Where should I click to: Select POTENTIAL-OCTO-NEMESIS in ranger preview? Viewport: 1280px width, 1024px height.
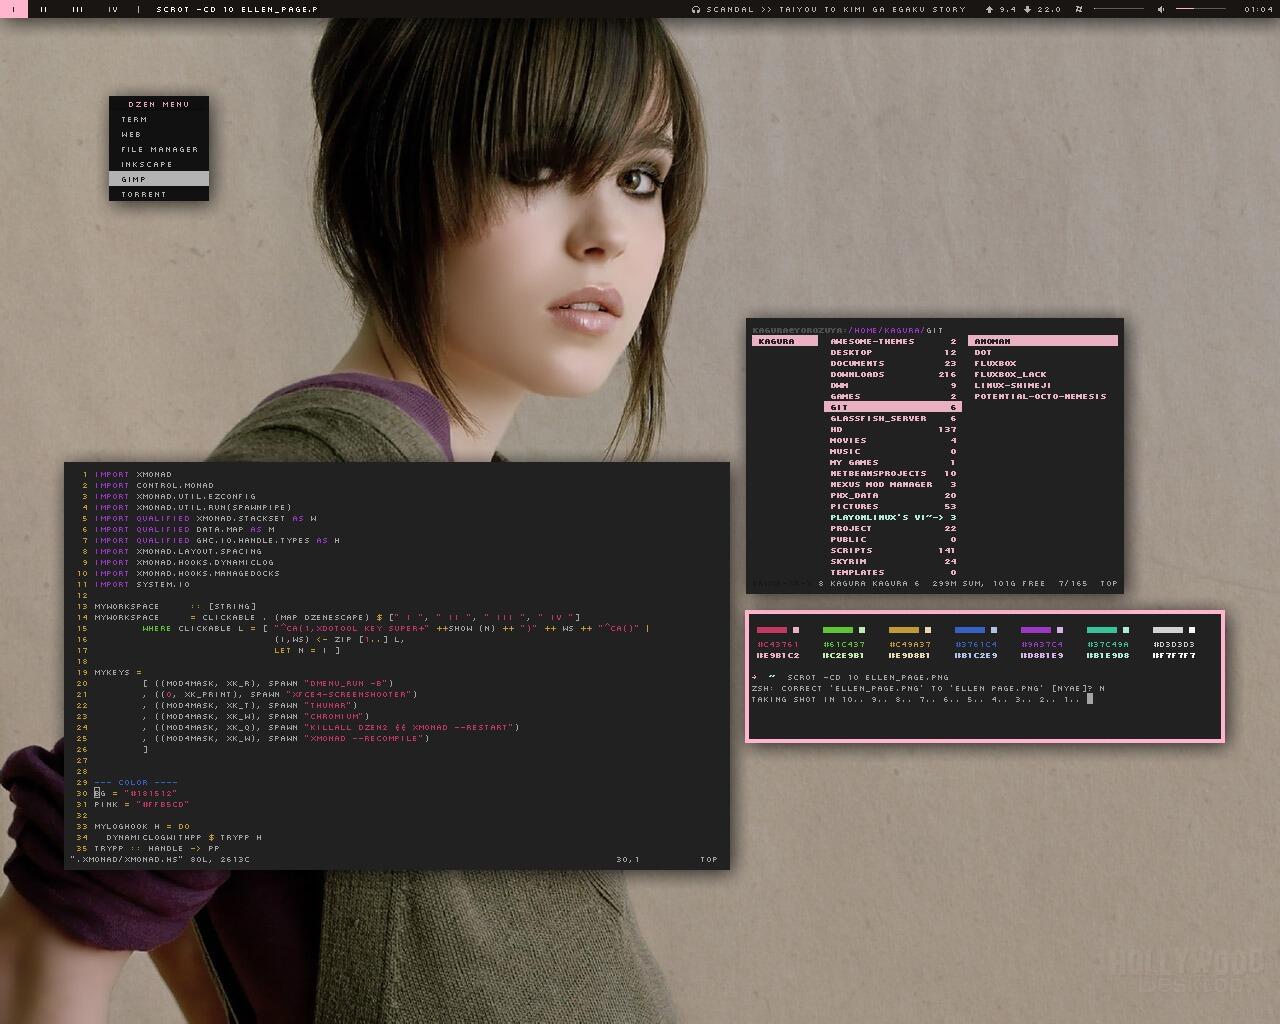(x=1043, y=396)
